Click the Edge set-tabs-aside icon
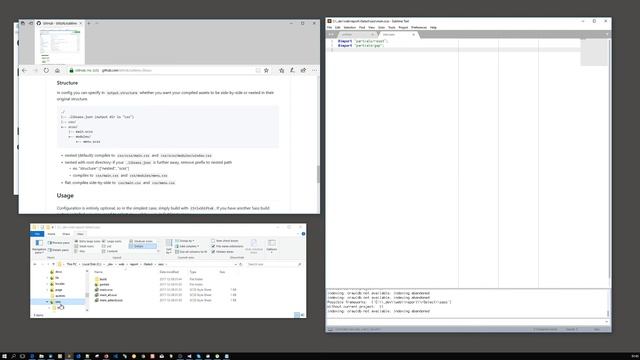Viewport: 640px width, 360px height. coord(31,23)
